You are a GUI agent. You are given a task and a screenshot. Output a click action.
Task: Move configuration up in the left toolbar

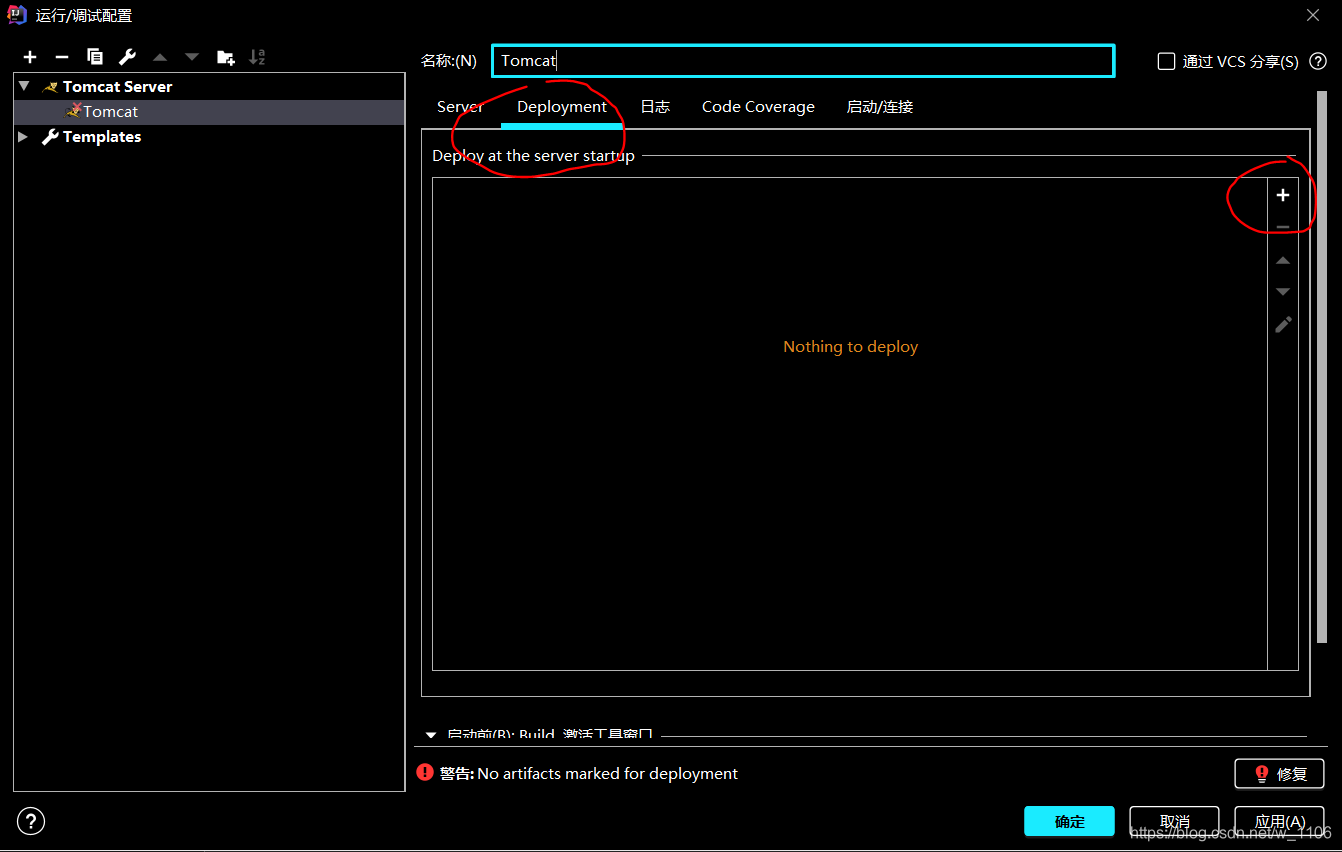[x=160, y=57]
